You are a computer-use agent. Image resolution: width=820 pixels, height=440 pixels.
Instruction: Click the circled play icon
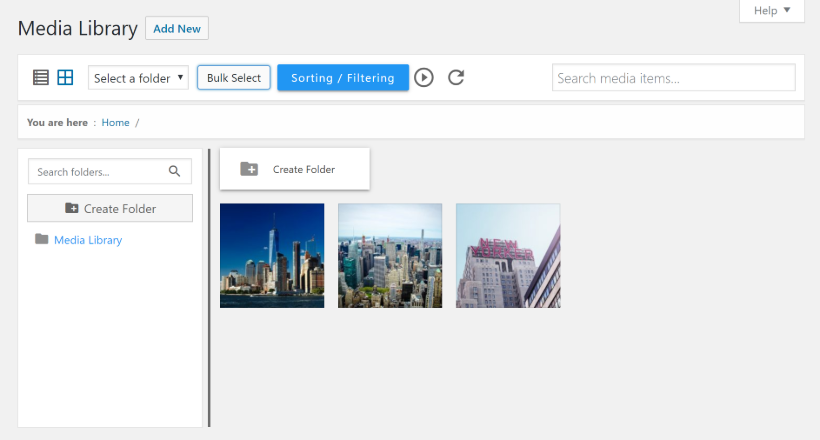coord(424,77)
